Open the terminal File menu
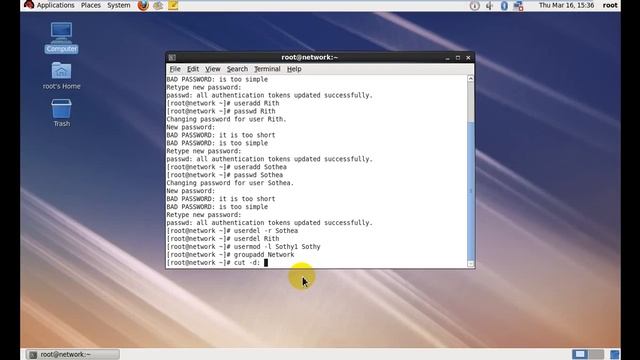Image resolution: width=640 pixels, height=360 pixels. [x=175, y=69]
